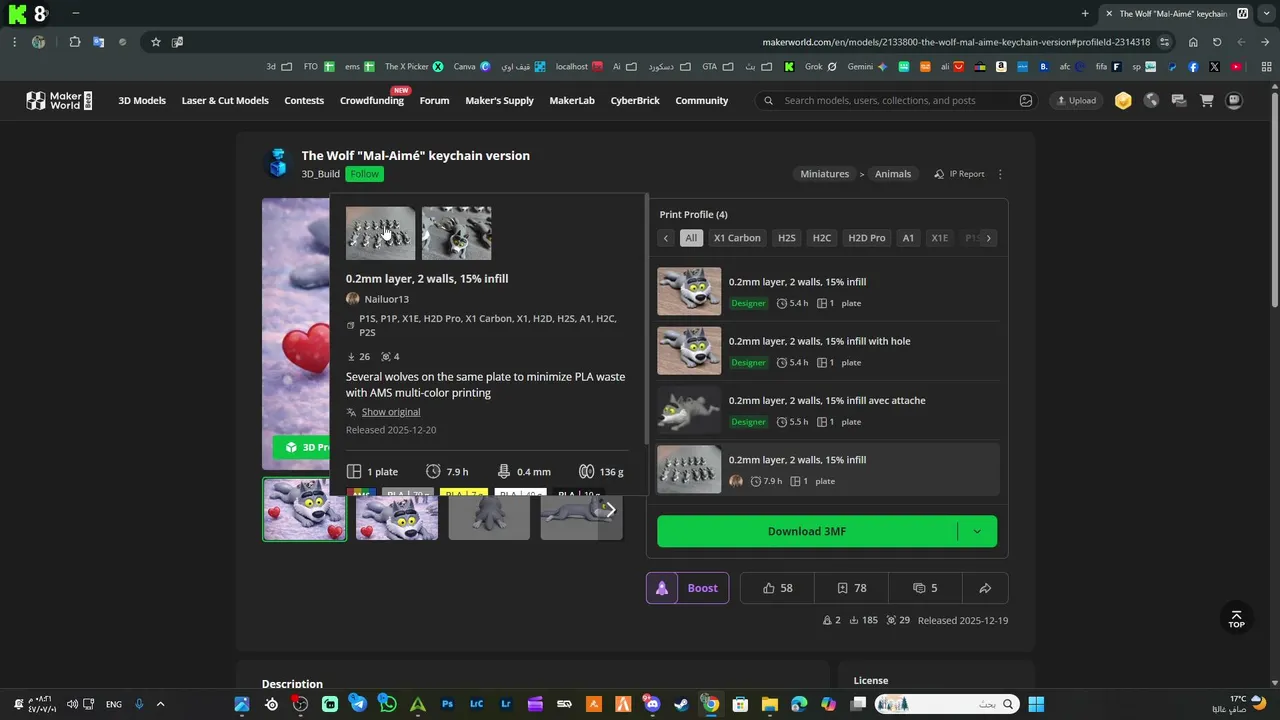Select the All printer filter
1280x720 pixels.
(x=691, y=238)
